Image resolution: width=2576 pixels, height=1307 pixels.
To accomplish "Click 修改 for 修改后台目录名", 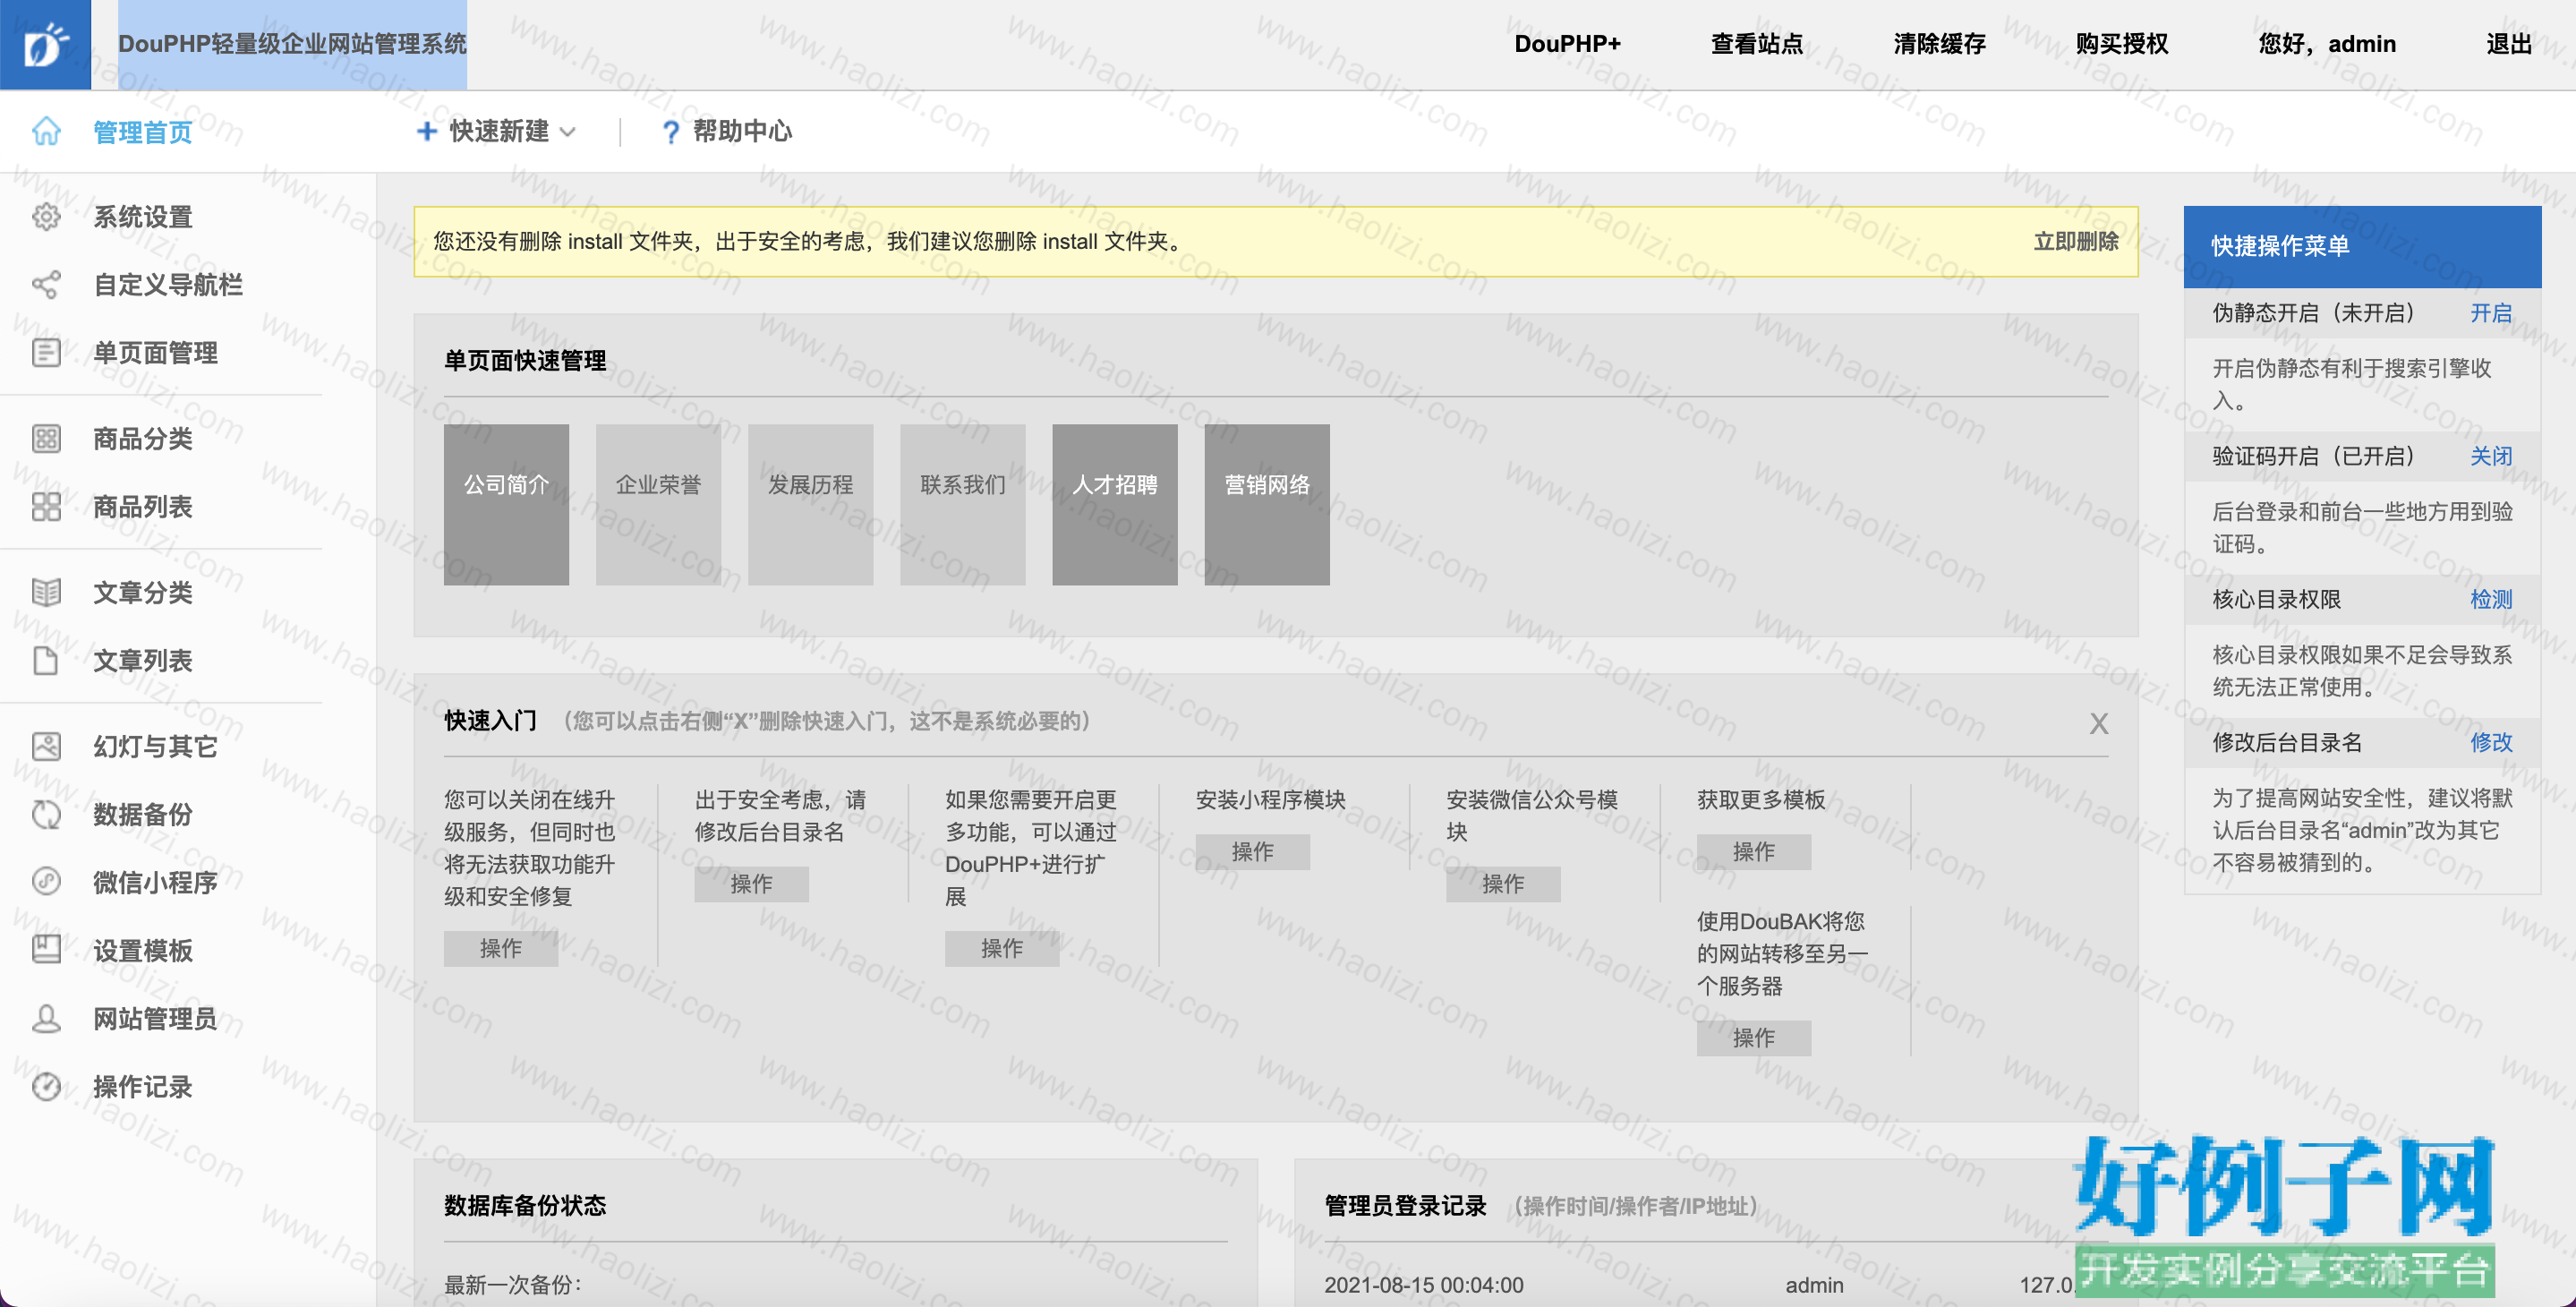I will coord(2490,742).
